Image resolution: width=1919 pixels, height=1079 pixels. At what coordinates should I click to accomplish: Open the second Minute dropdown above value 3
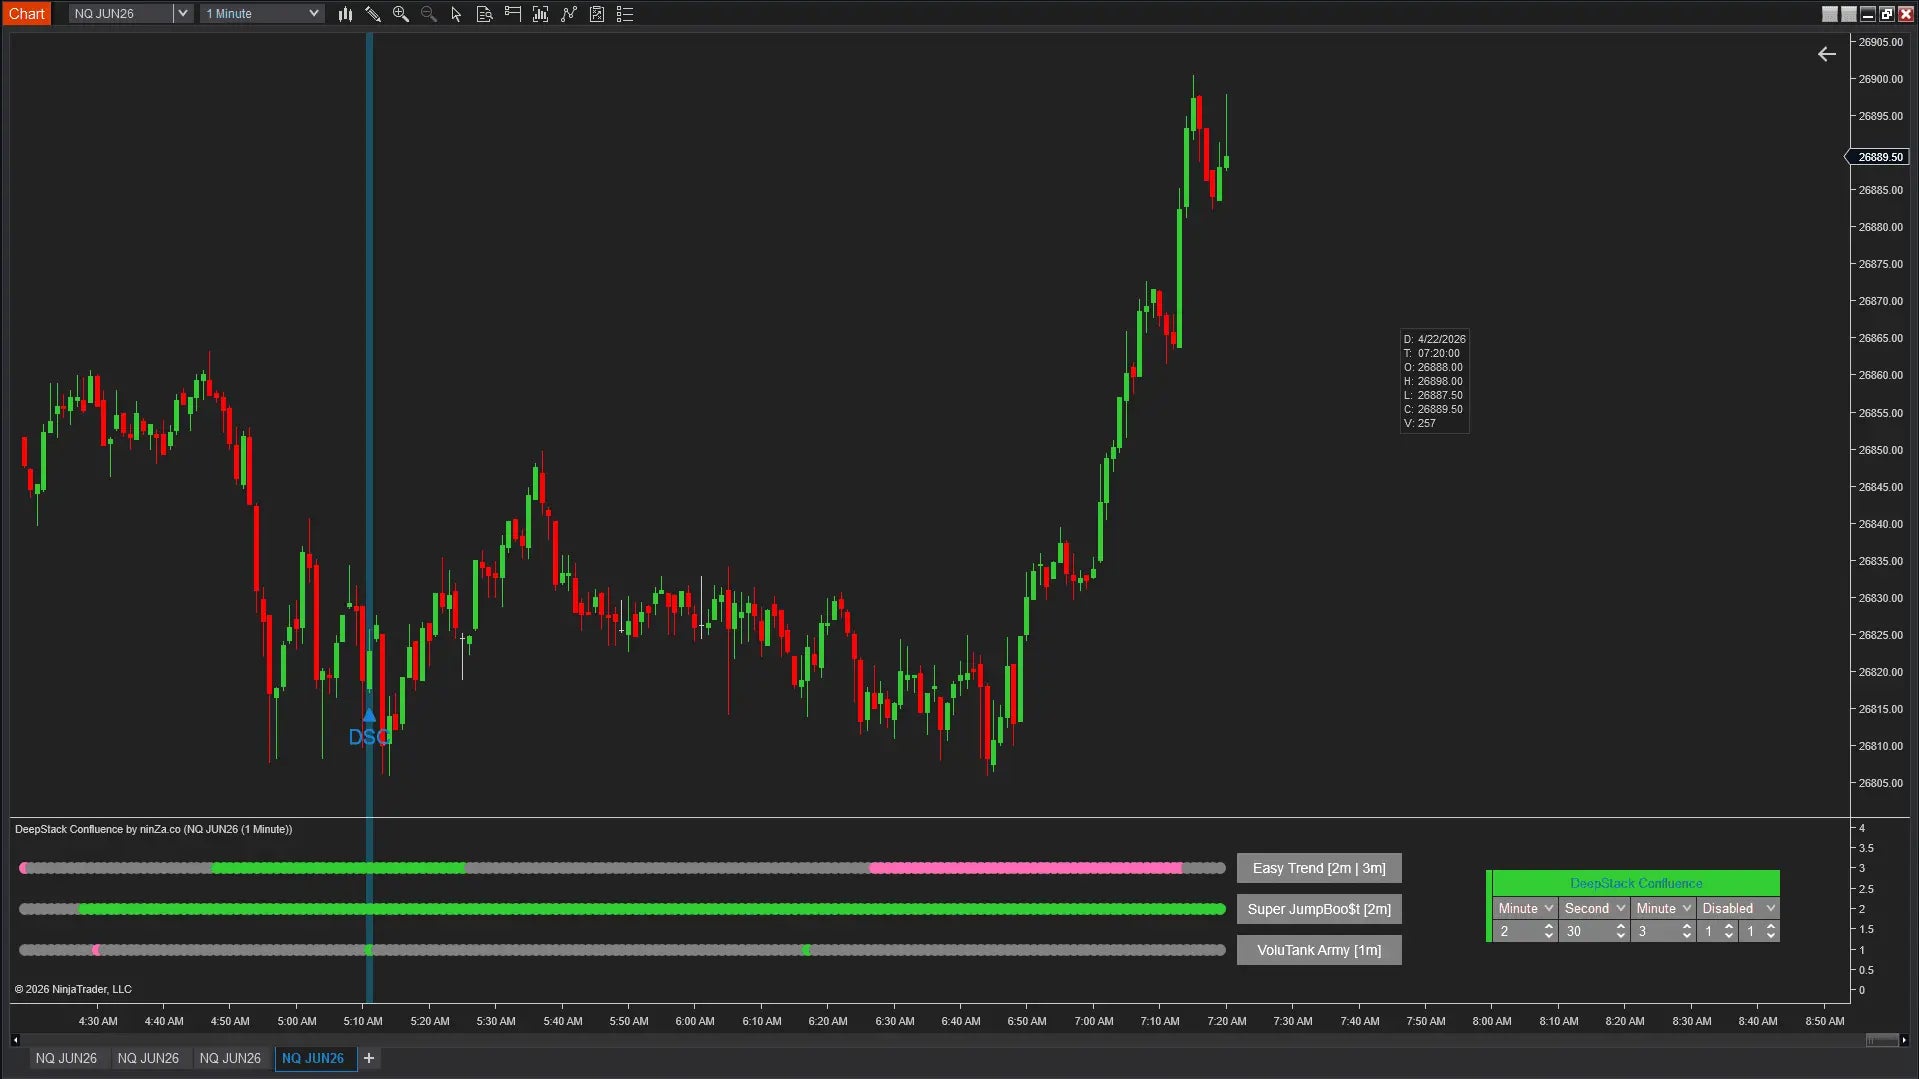coord(1663,908)
